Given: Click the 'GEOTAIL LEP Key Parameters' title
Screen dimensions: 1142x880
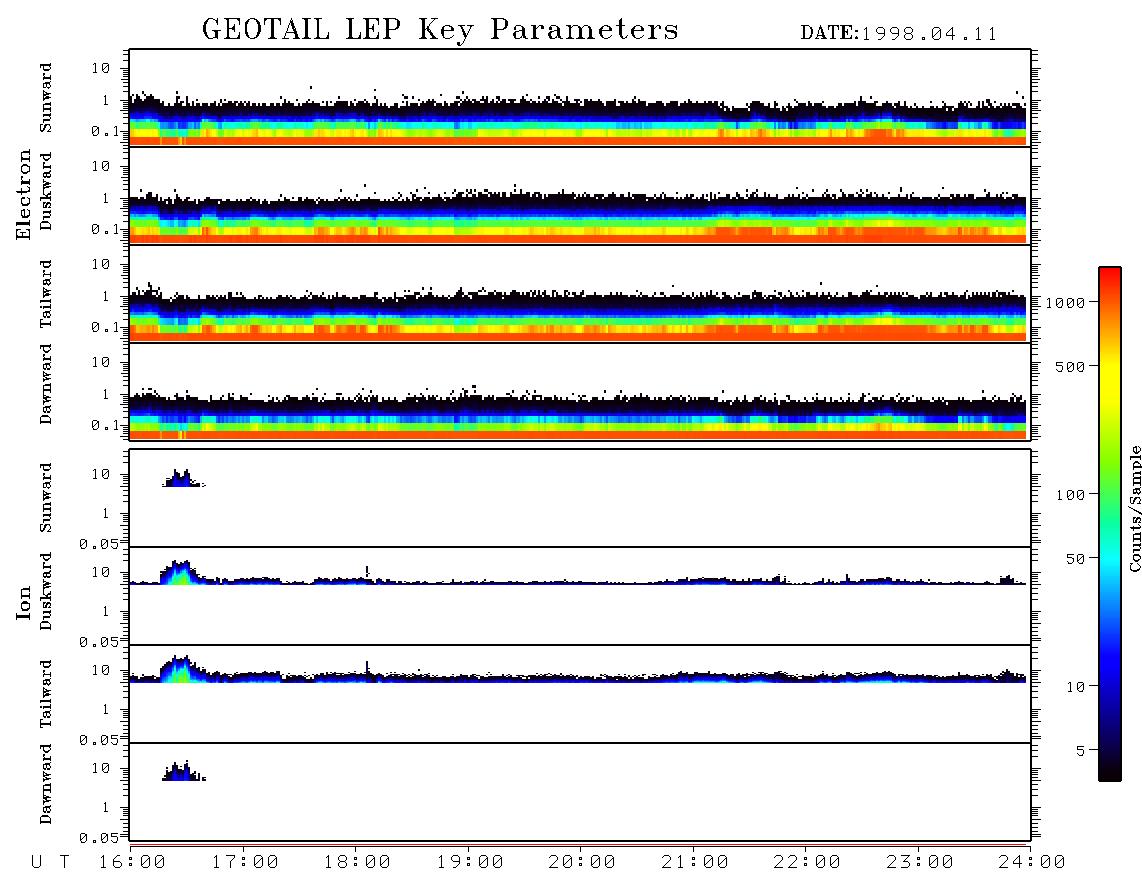Looking at the screenshot, I should click(x=440, y=30).
